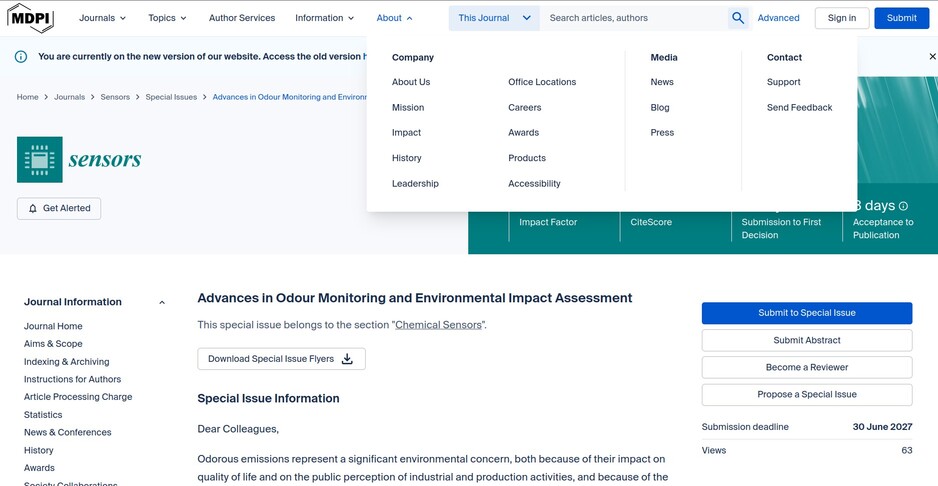This screenshot has height=486, width=938.
Task: Click the Impact Factor label
Action: click(x=548, y=222)
